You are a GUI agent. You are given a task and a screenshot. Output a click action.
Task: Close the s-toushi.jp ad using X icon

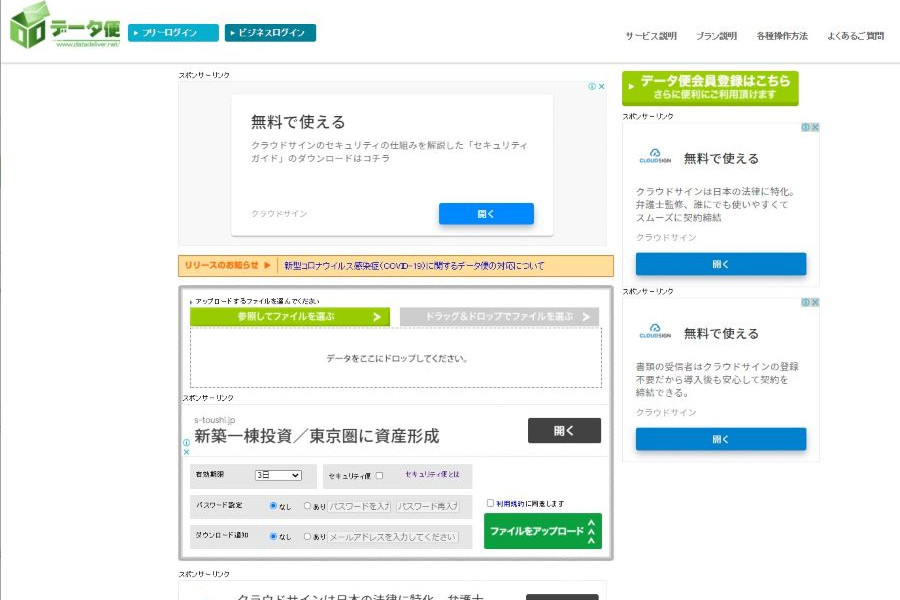coord(186,452)
